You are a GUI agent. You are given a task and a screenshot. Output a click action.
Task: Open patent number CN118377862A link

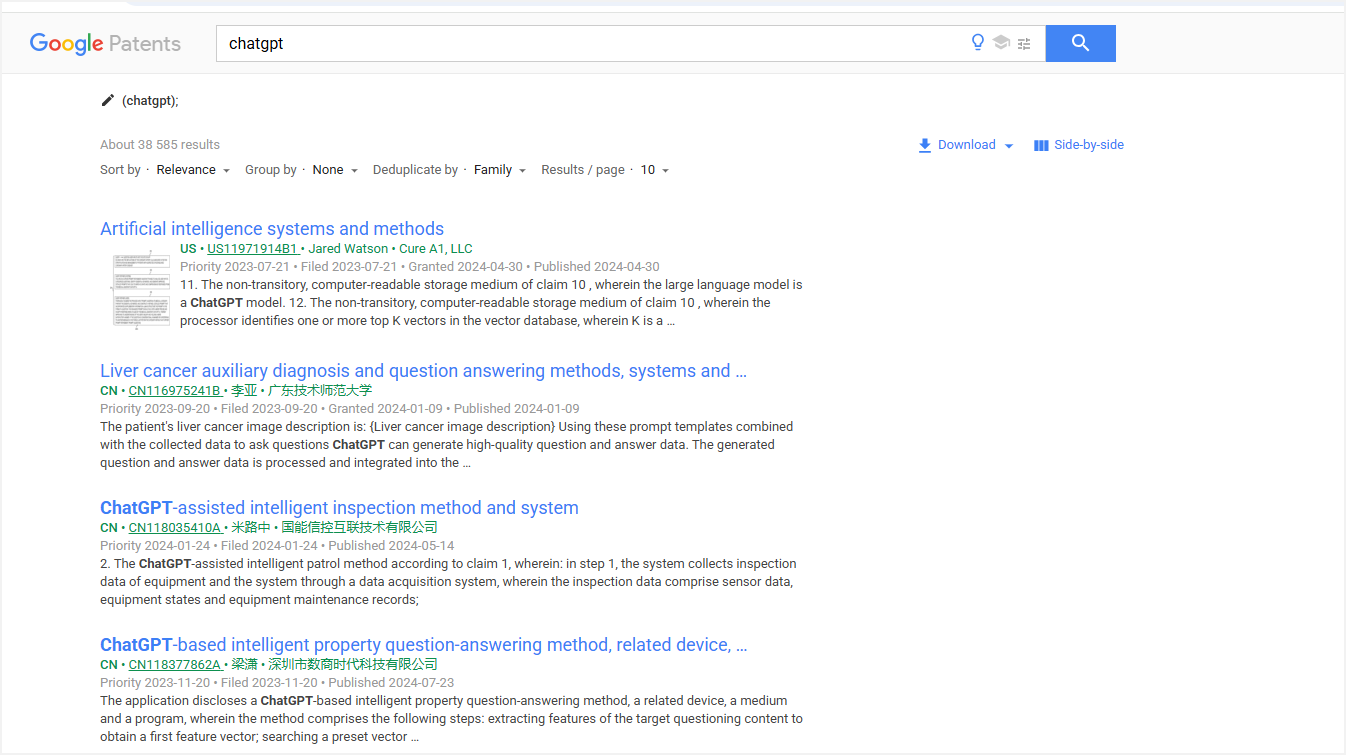[x=174, y=665]
